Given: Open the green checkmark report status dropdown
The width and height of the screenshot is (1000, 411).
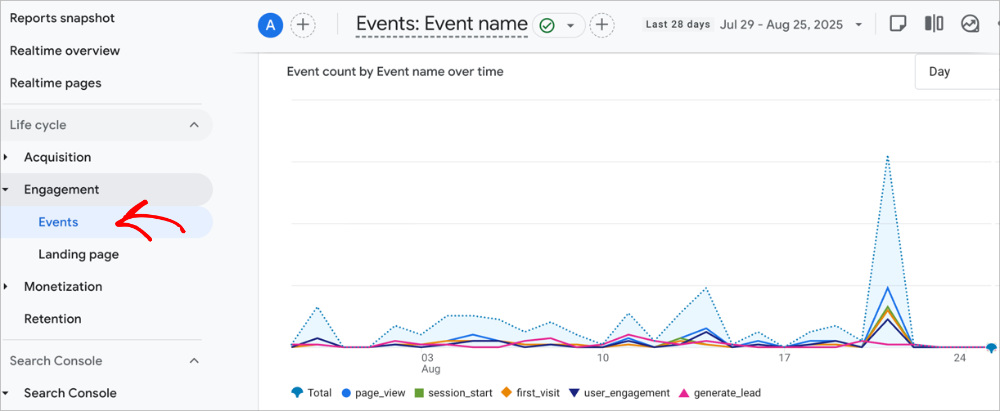Looking at the screenshot, I should point(558,26).
